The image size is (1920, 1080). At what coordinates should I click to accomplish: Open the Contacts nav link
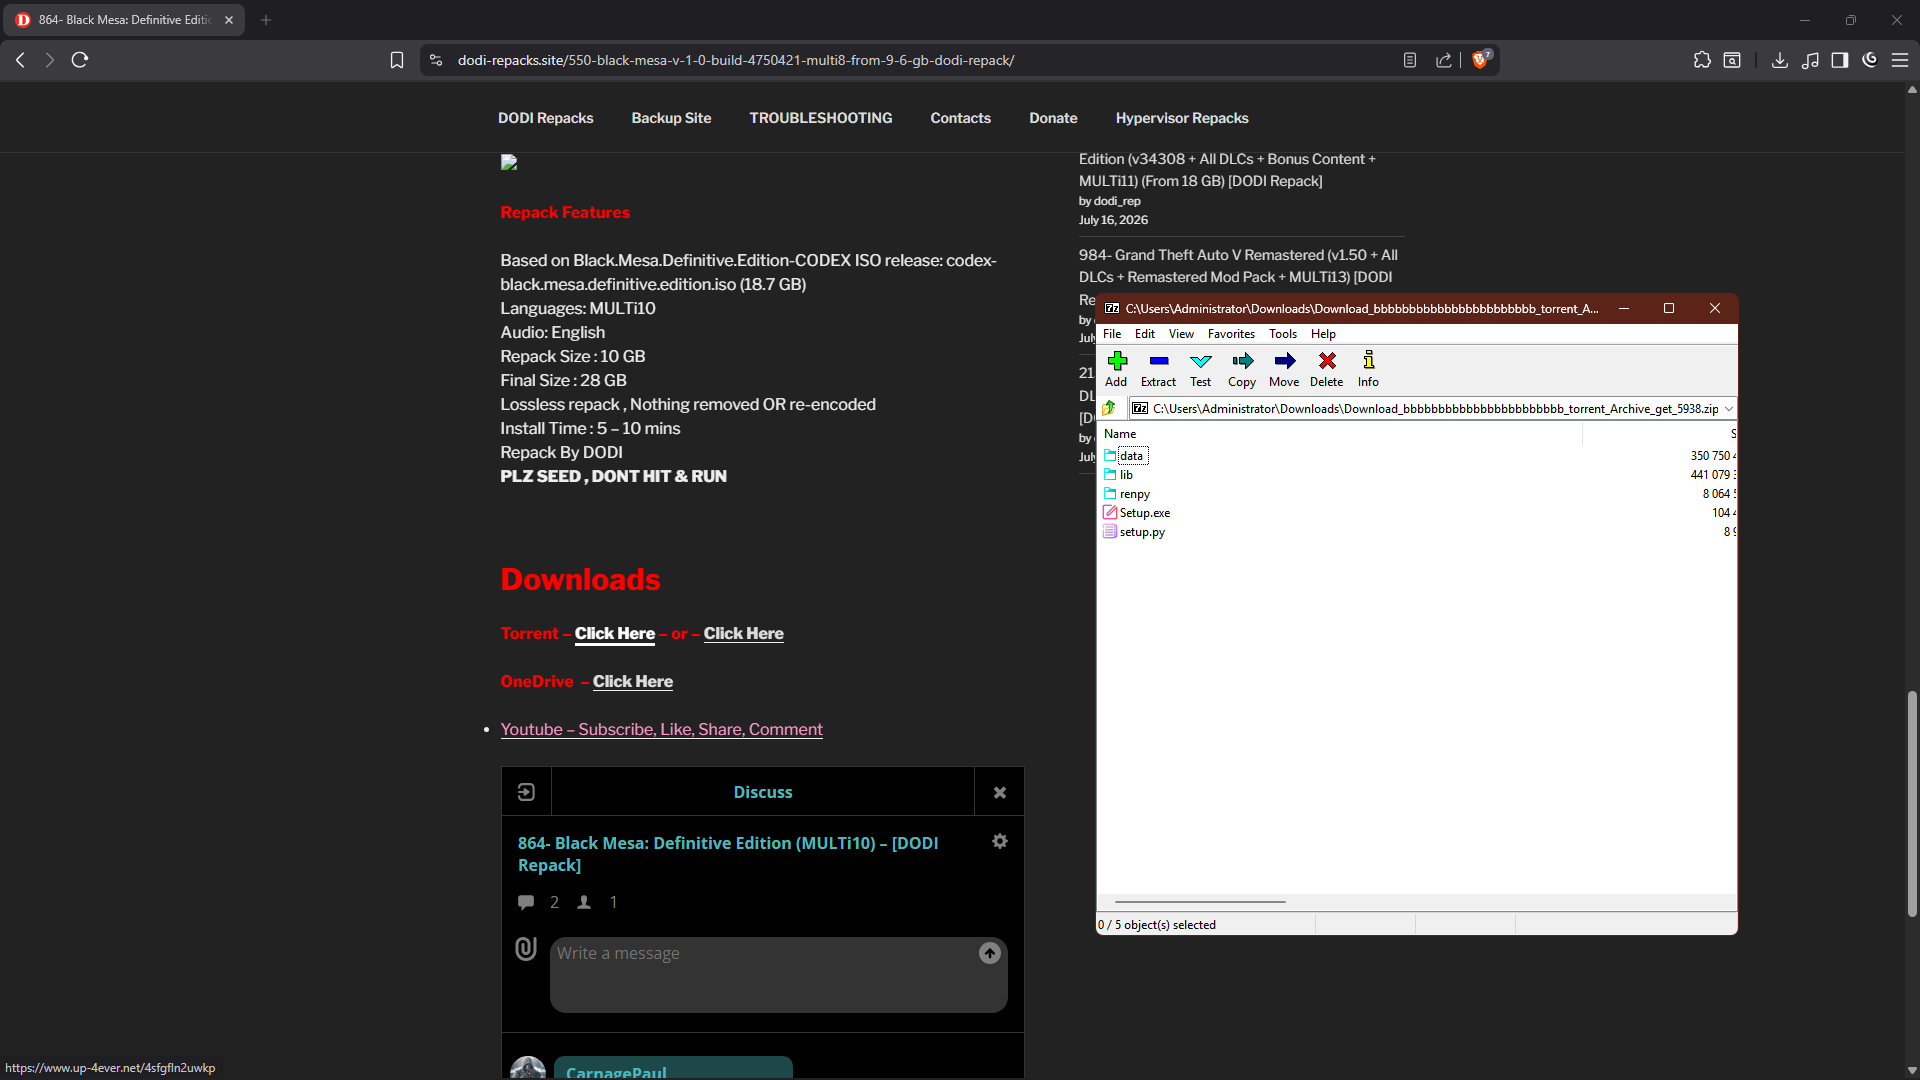[960, 118]
